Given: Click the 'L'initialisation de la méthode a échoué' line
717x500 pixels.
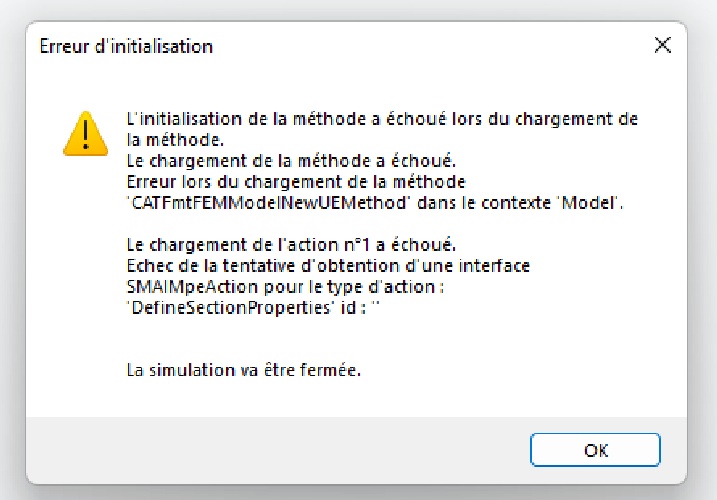Looking at the screenshot, I should [382, 119].
